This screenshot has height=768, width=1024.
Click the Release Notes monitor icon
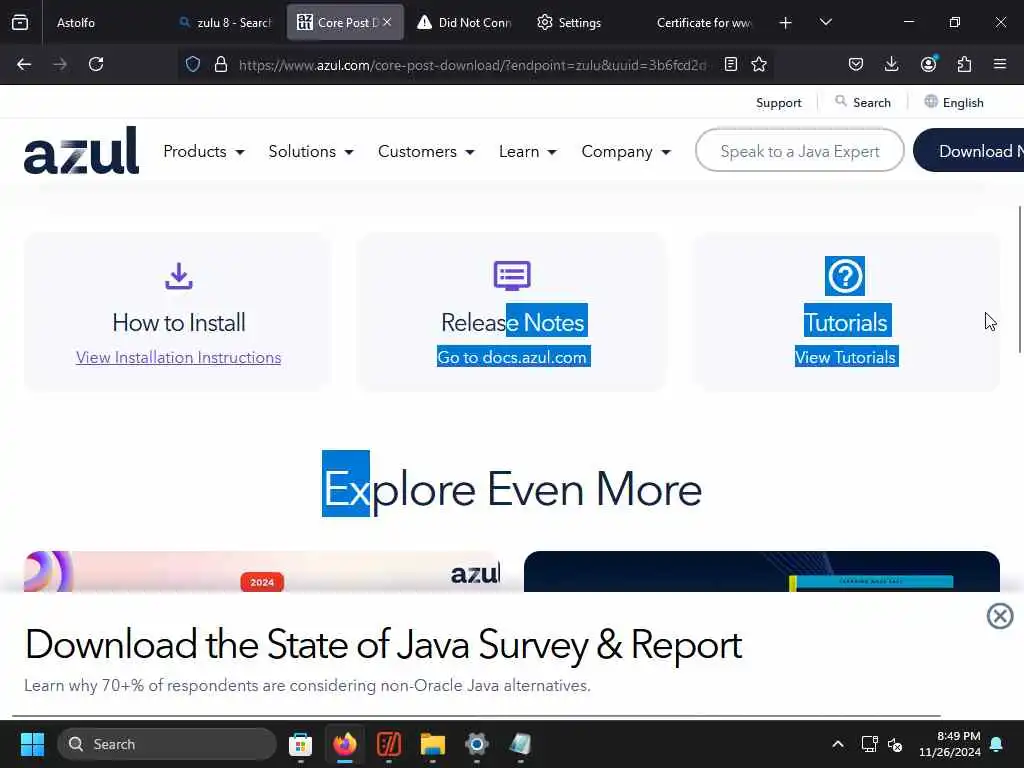tap(512, 276)
